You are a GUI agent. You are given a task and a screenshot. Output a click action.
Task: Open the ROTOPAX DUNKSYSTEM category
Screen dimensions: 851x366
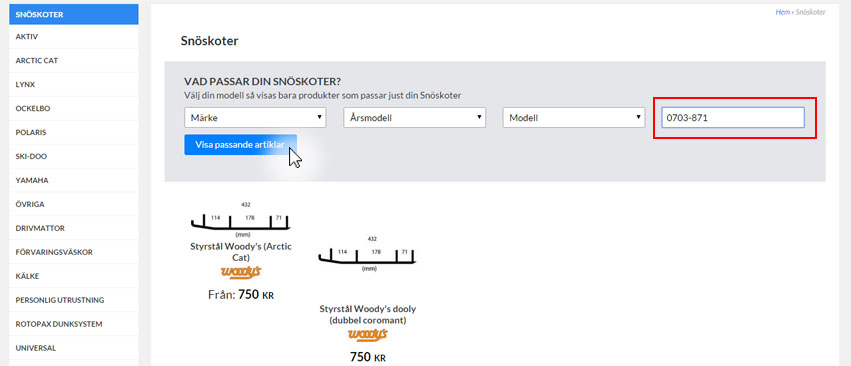tap(74, 324)
